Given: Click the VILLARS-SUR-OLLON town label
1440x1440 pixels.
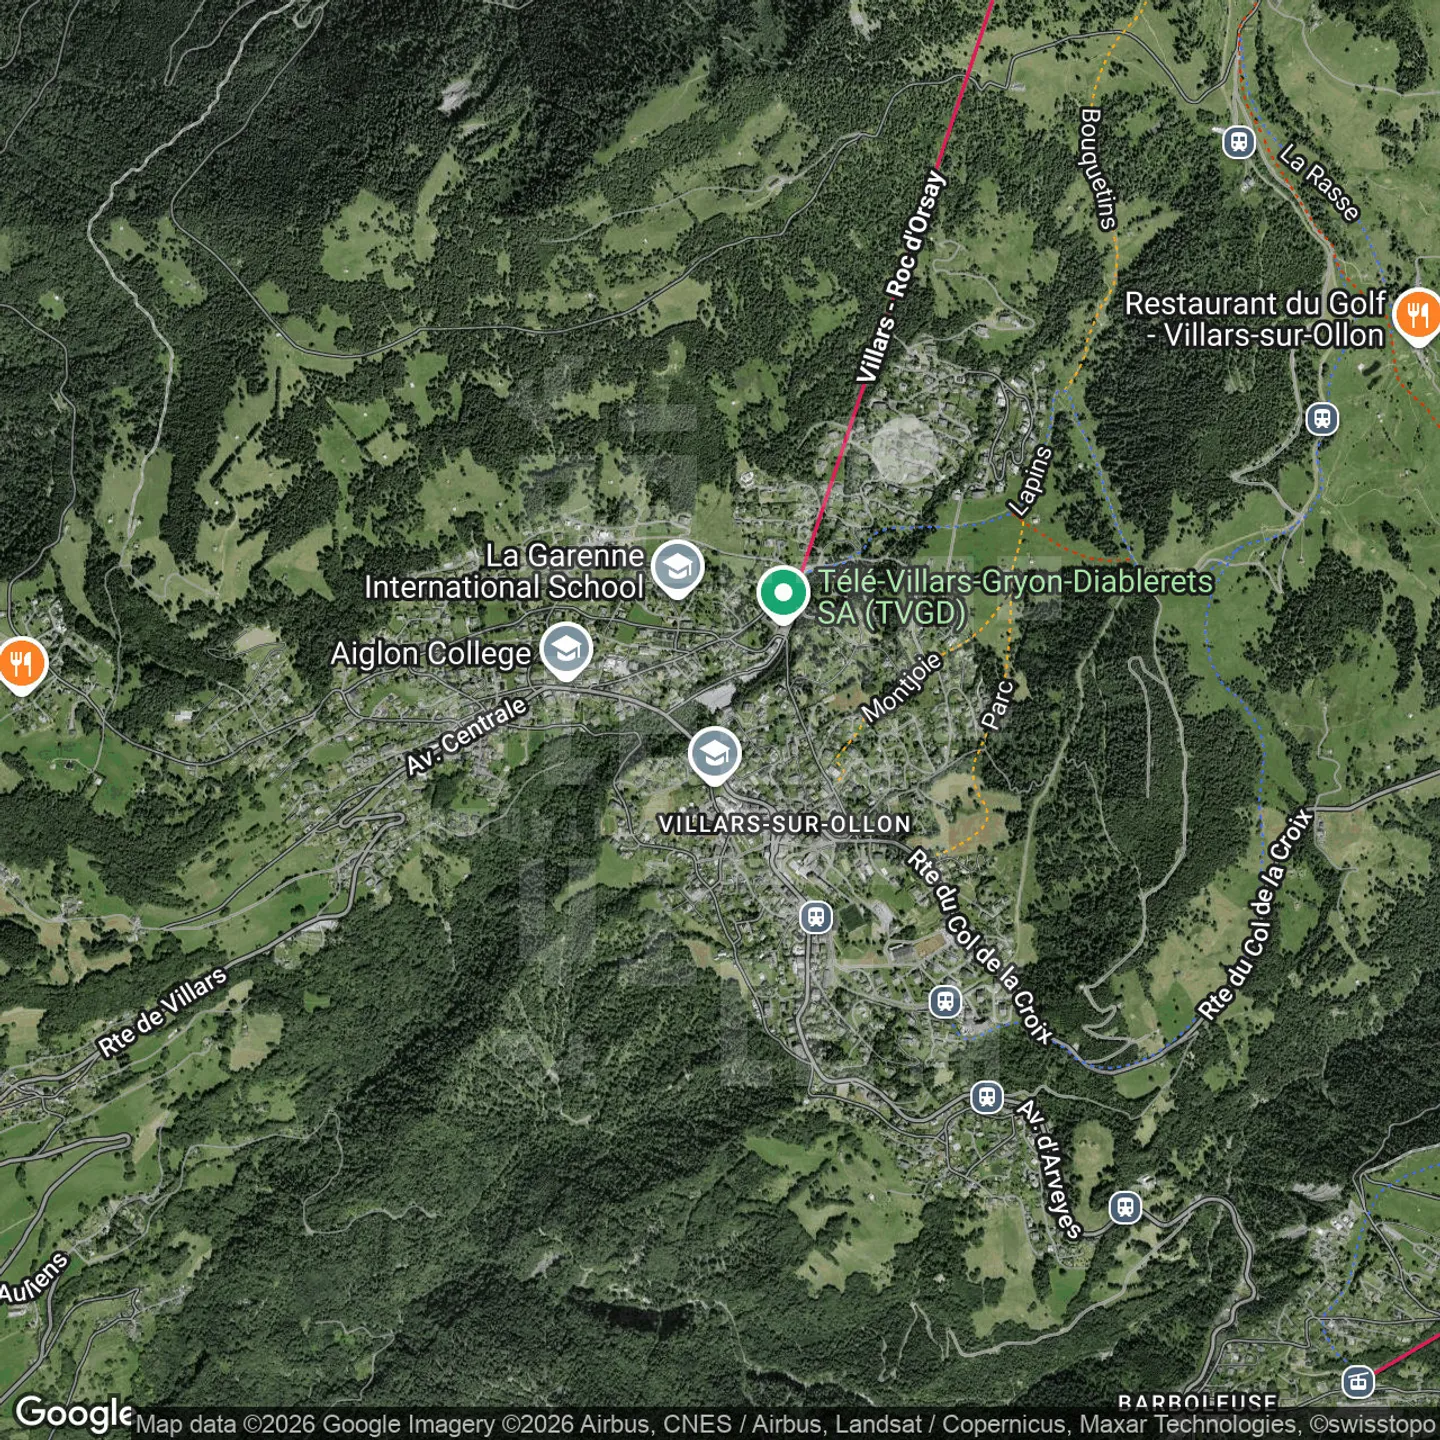Looking at the screenshot, I should pos(785,824).
